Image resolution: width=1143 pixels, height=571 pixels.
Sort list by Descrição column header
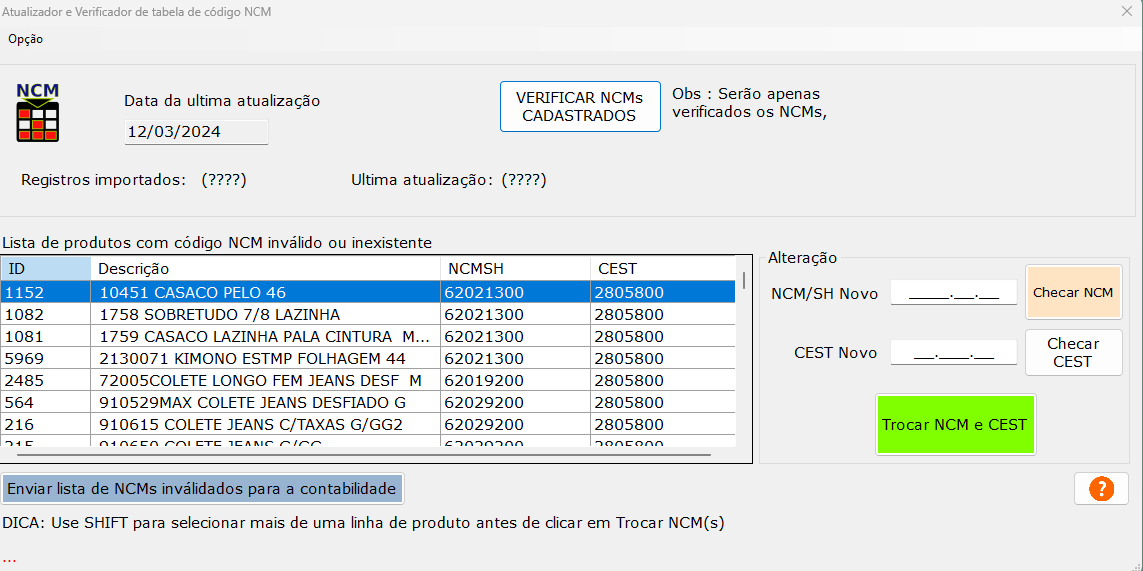pos(265,269)
